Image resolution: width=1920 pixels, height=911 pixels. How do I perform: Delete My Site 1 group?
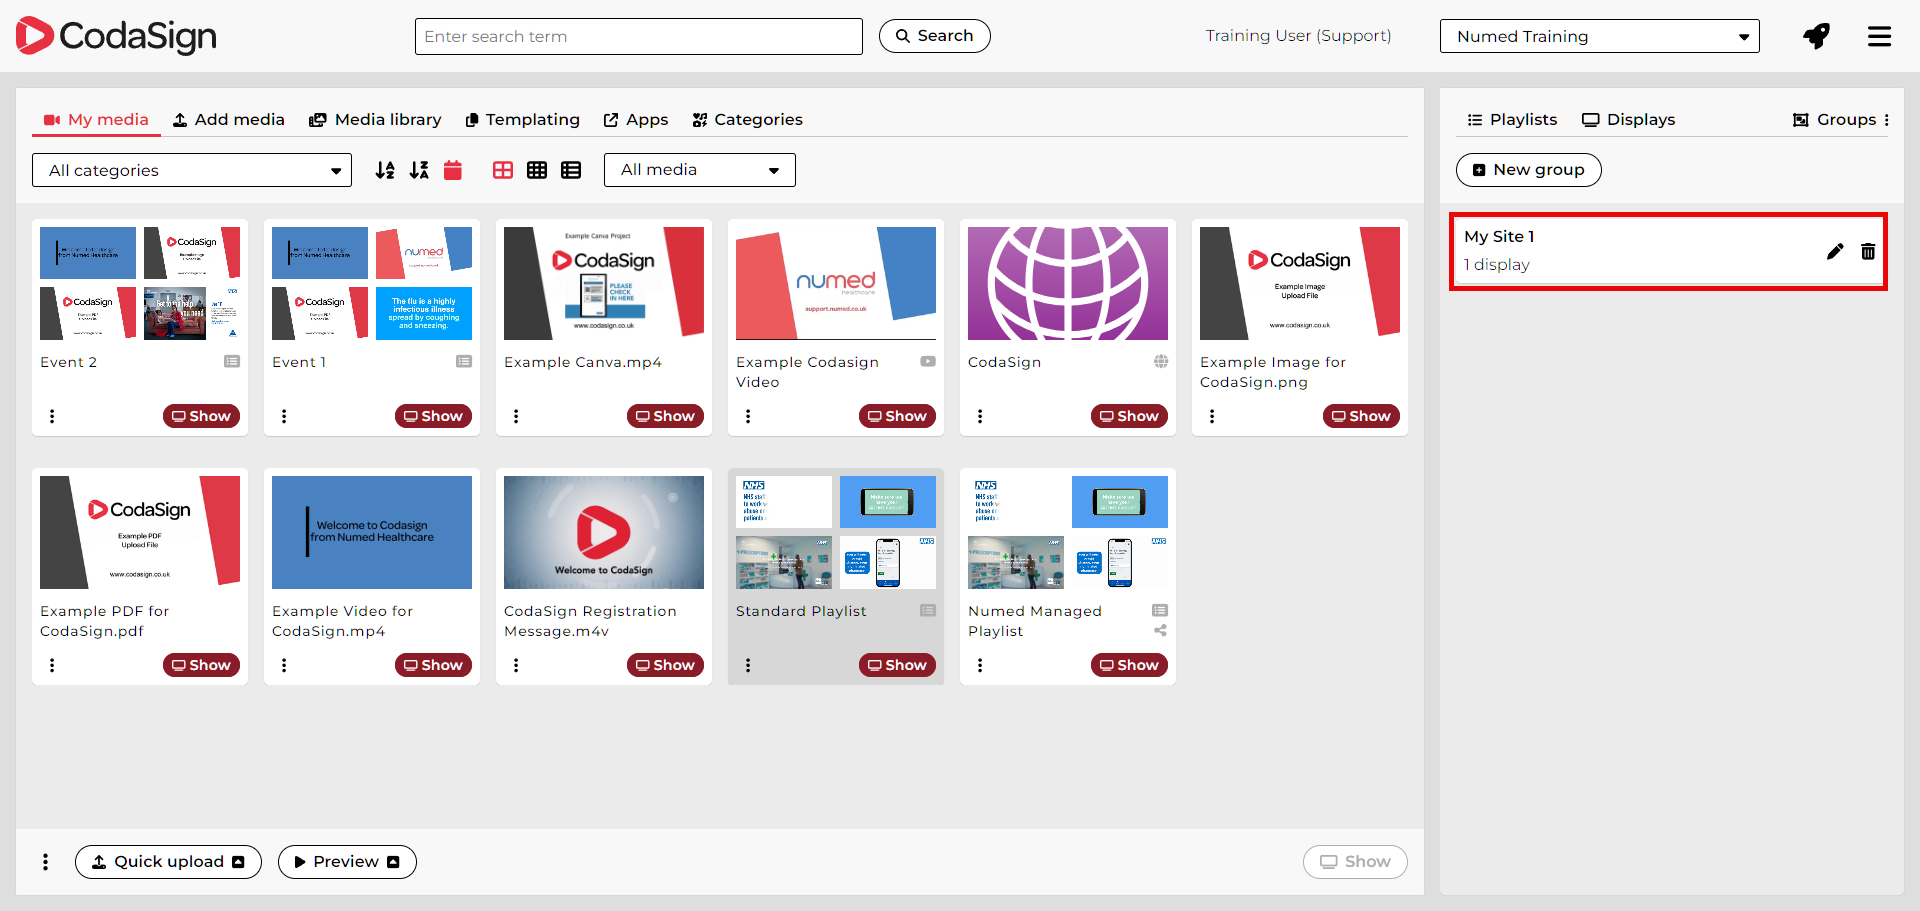point(1867,251)
